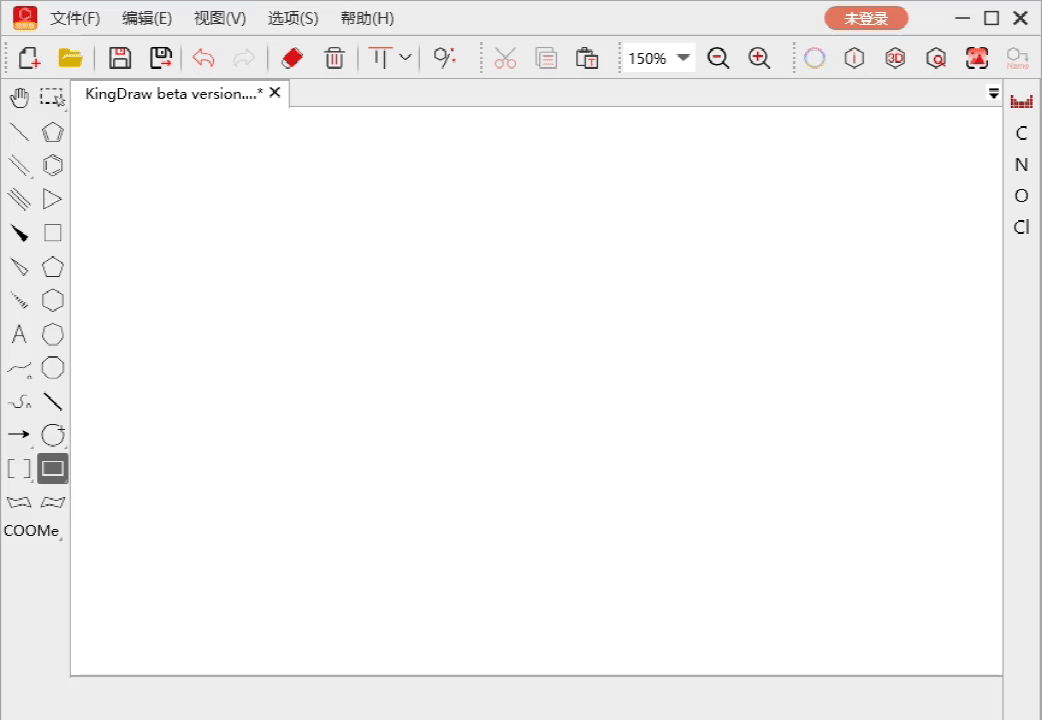Select the cyclopropane triangle ring tool
Image resolution: width=1042 pixels, height=720 pixels.
[52, 199]
